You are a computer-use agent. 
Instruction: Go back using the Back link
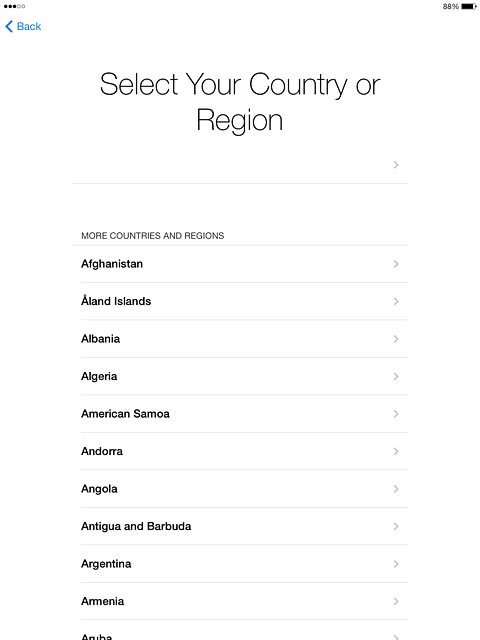click(x=23, y=27)
